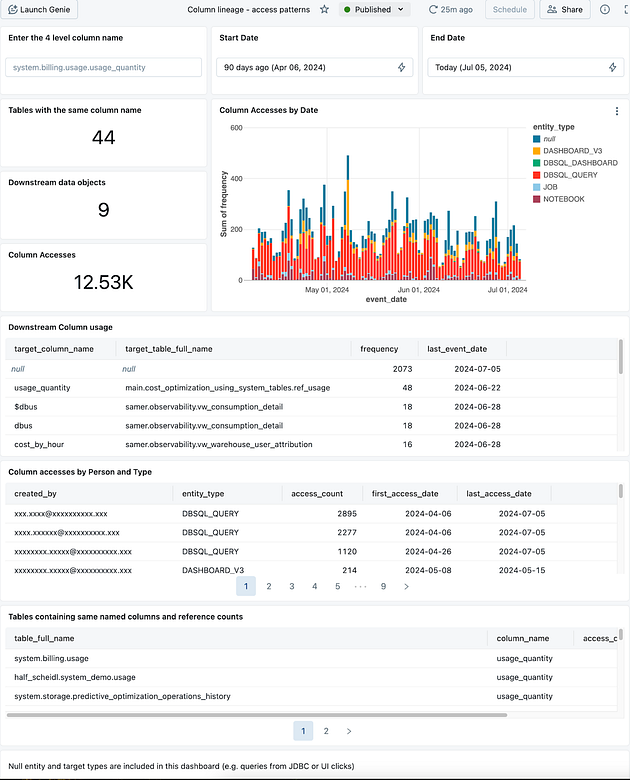Click the refresh icon beside 25m ago
This screenshot has width=630, height=780.
pyautogui.click(x=433, y=9)
